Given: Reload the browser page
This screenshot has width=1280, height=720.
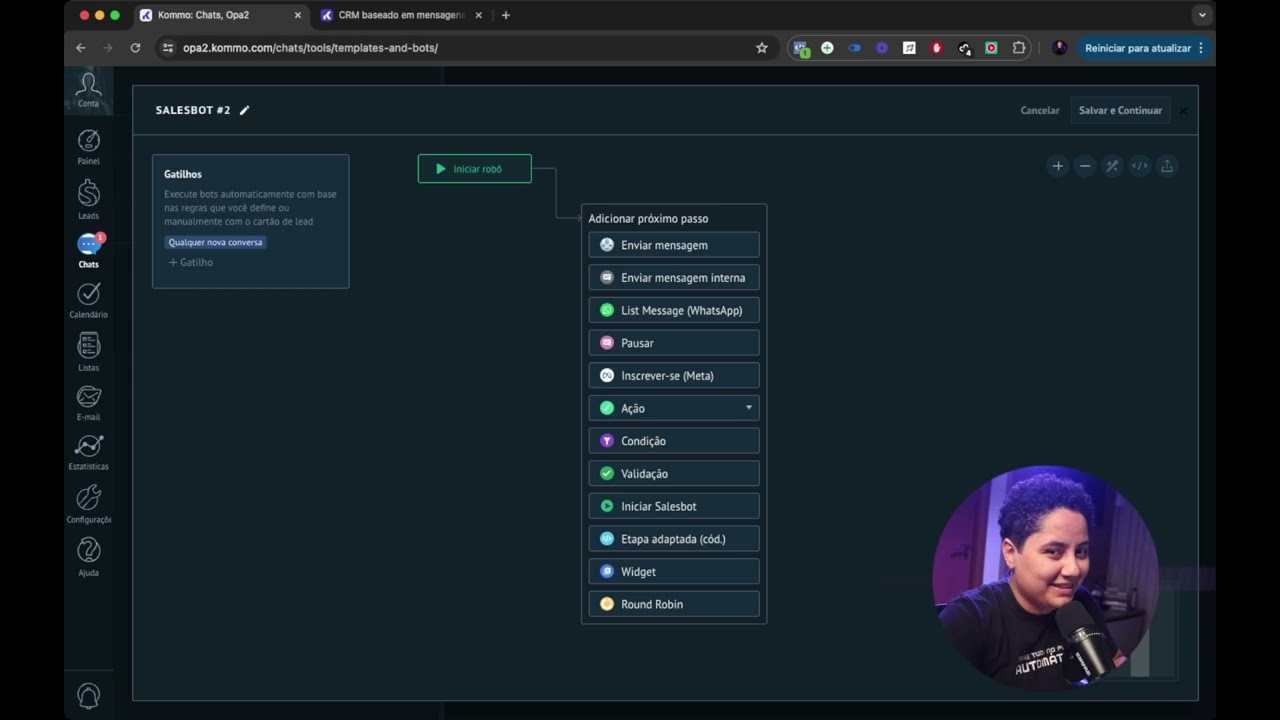Looking at the screenshot, I should (135, 48).
